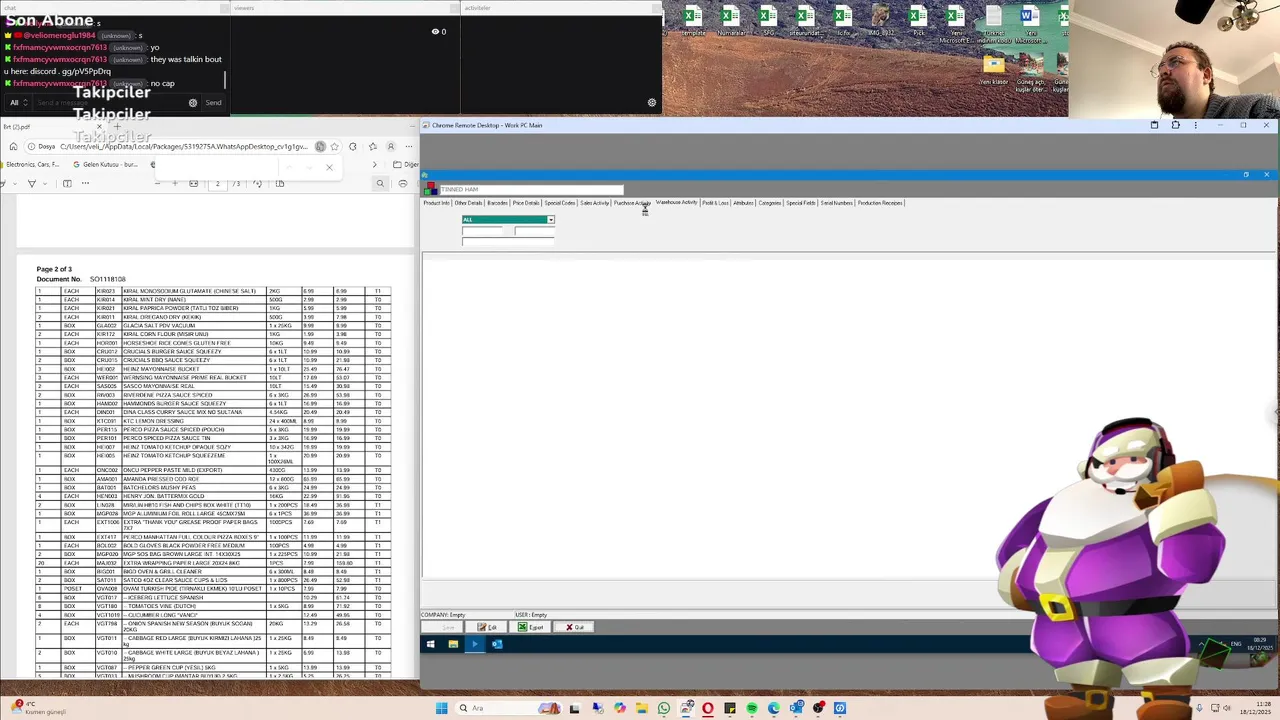1280x720 pixels.
Task: Switch to the Attributes tab
Action: point(743,203)
